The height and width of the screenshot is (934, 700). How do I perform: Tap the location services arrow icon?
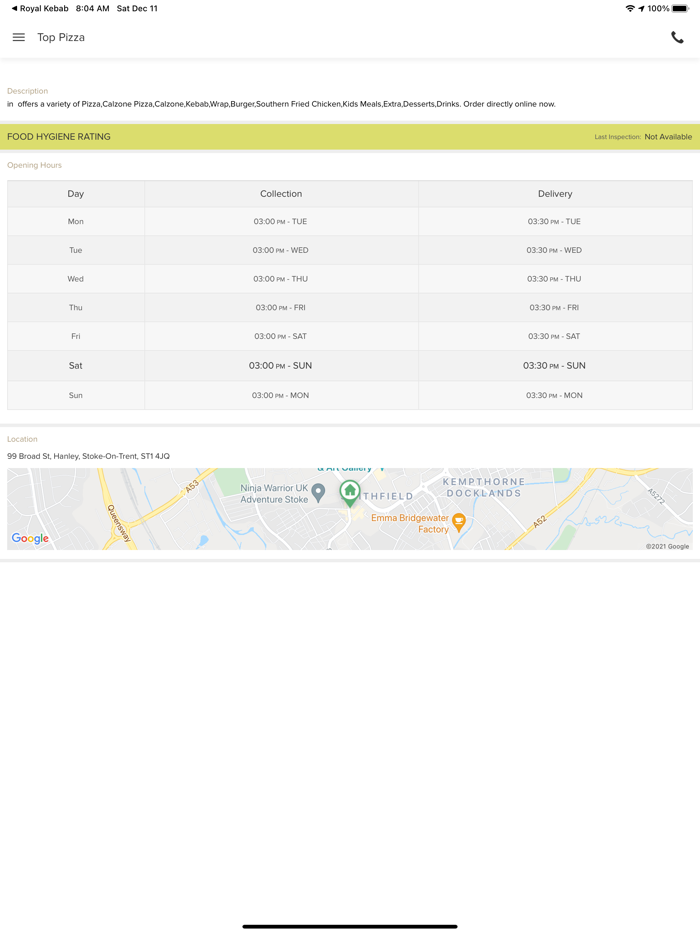tap(641, 8)
